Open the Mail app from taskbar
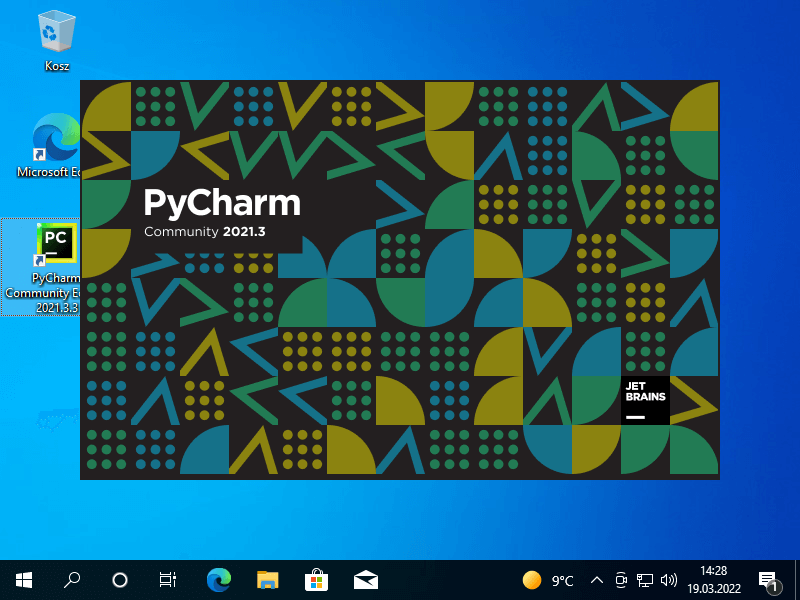The image size is (800, 600). 366,580
